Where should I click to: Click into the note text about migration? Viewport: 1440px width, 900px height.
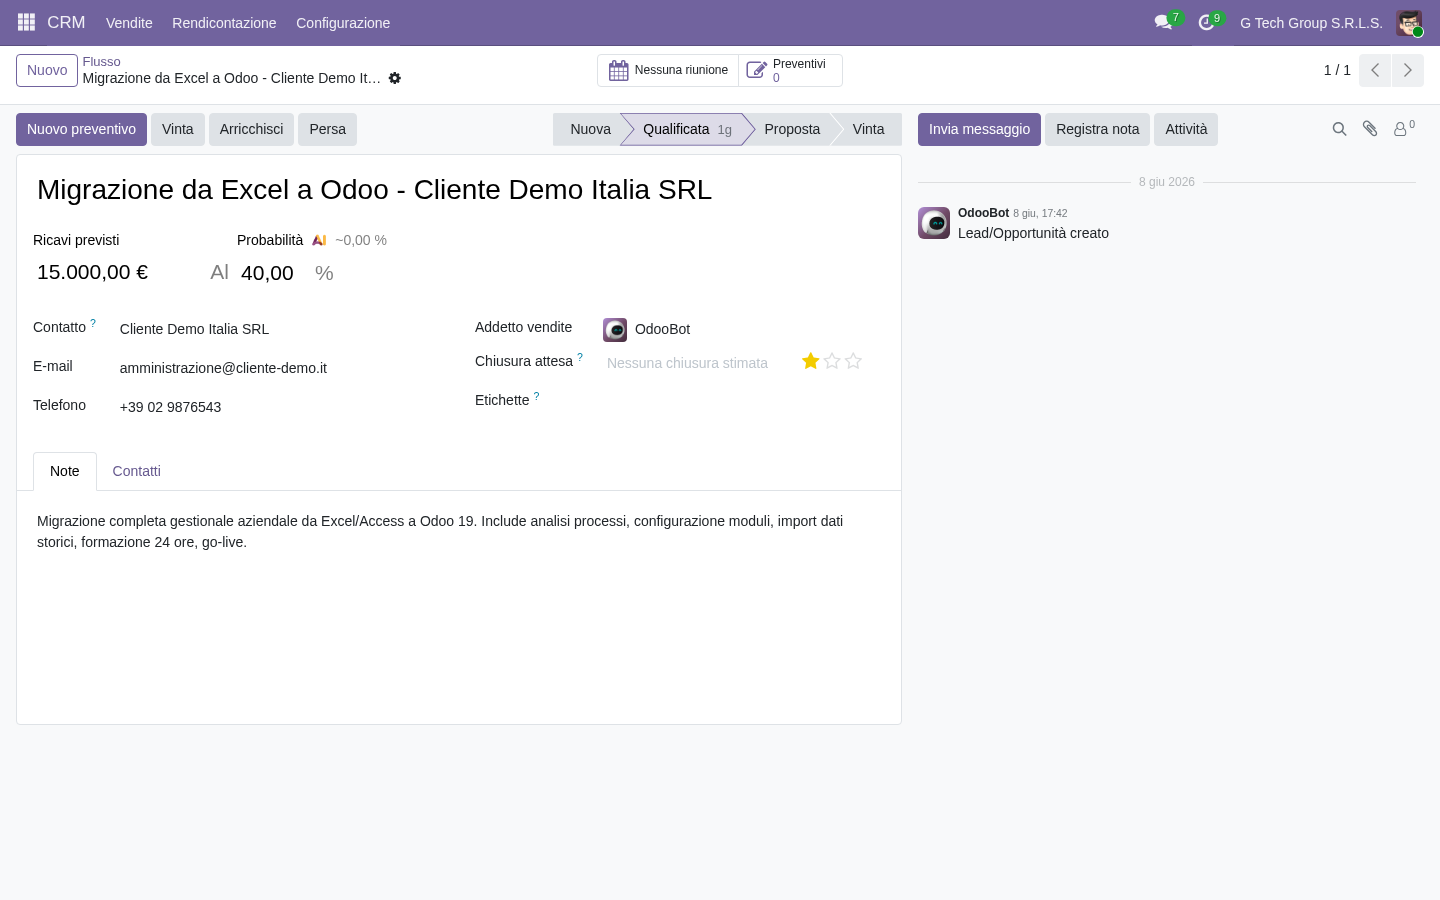pyautogui.click(x=440, y=532)
